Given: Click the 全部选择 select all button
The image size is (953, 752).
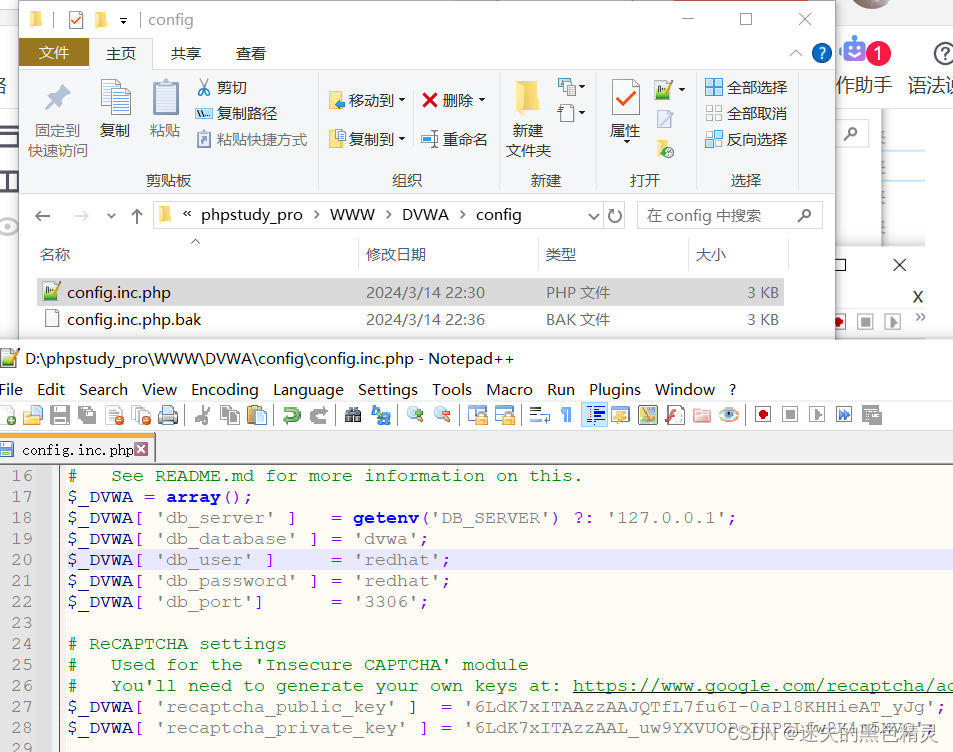Looking at the screenshot, I should click(746, 87).
